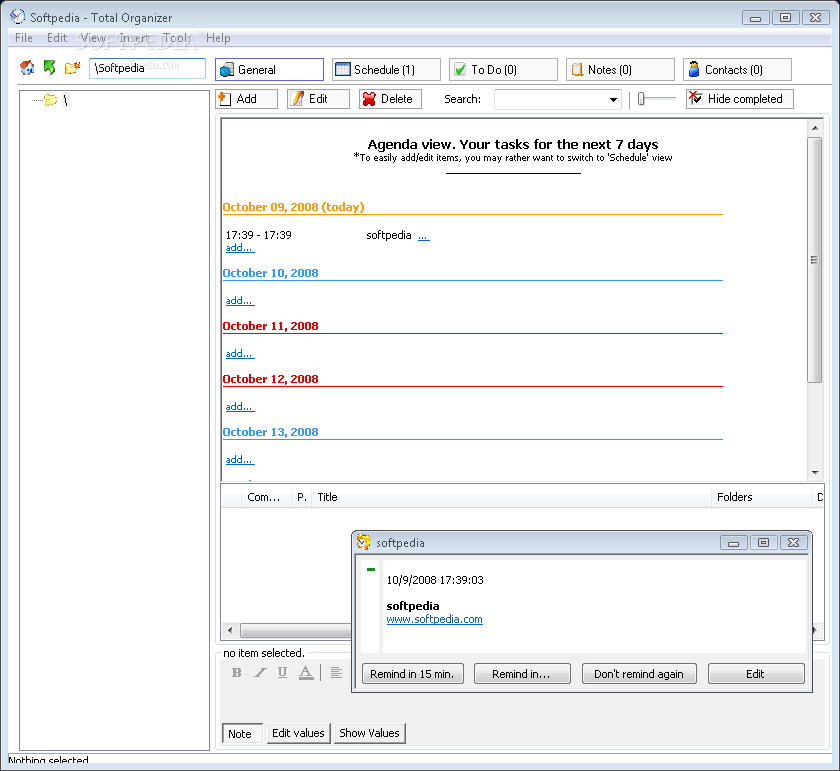
Task: Click the list horizontal scroll left arrow
Action: pyautogui.click(x=230, y=630)
